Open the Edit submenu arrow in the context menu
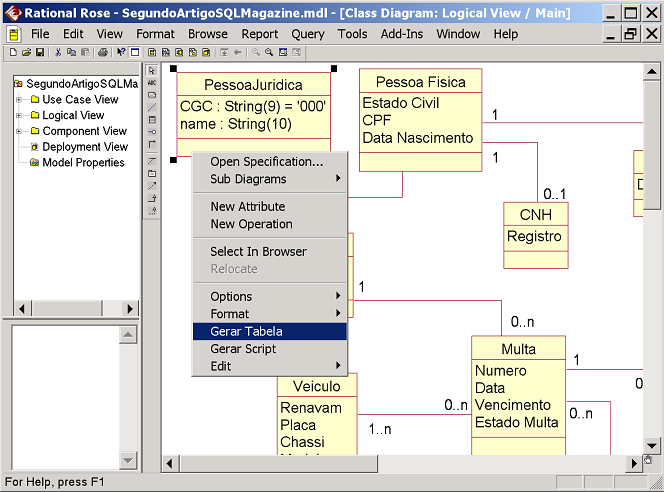 pyautogui.click(x=338, y=365)
